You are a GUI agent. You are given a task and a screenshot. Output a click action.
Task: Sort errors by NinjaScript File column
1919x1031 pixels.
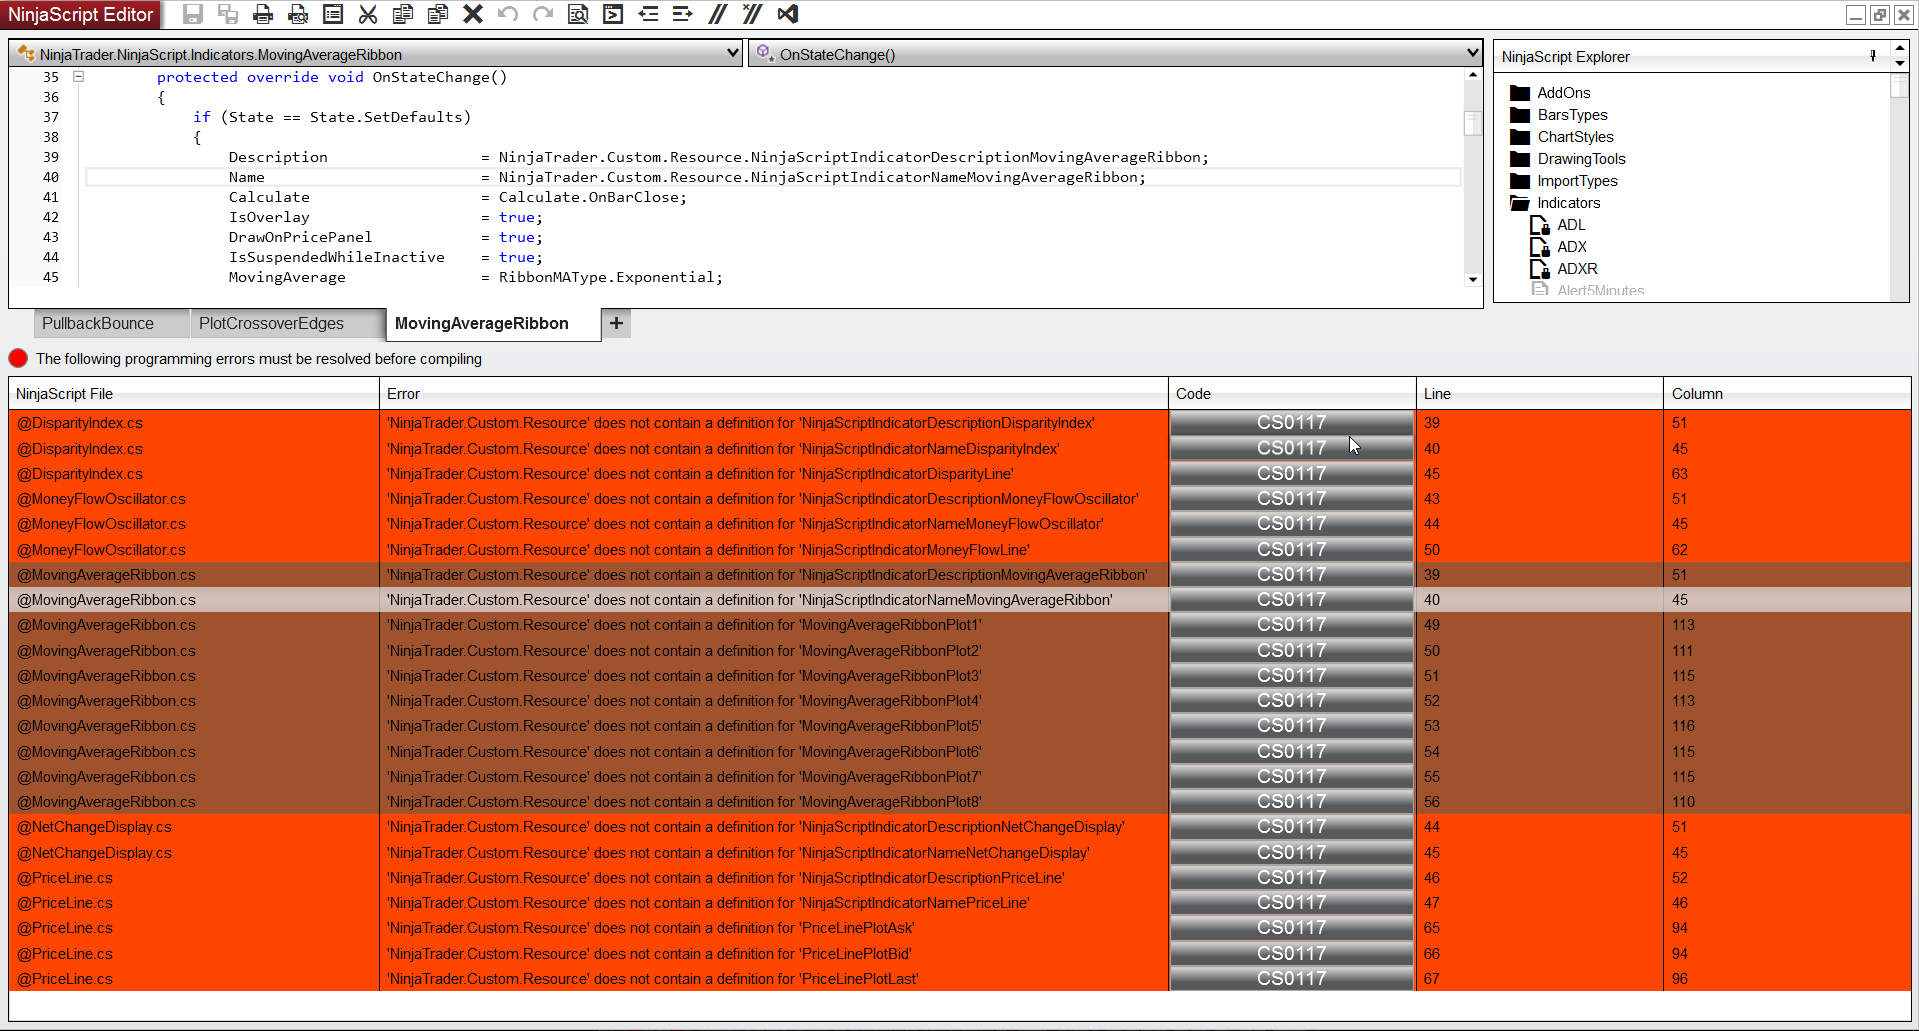(194, 394)
